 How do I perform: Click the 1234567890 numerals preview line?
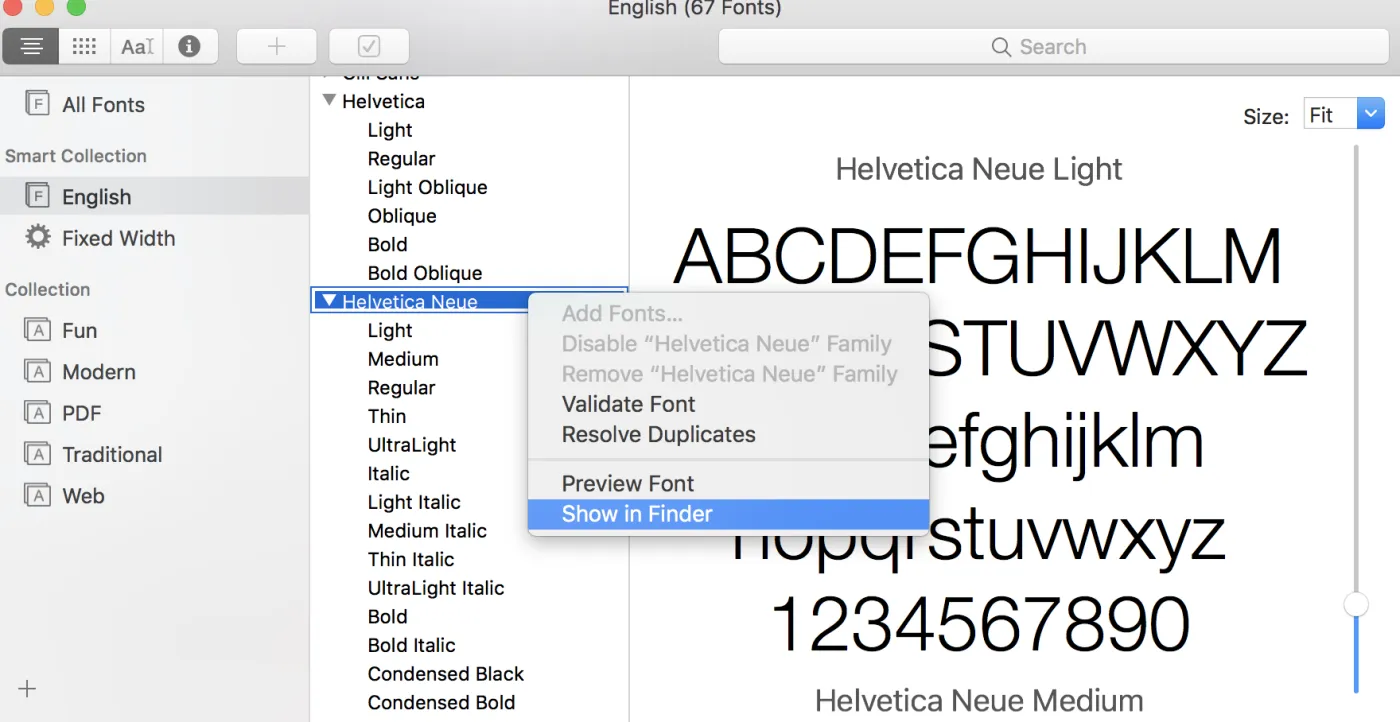pyautogui.click(x=980, y=624)
